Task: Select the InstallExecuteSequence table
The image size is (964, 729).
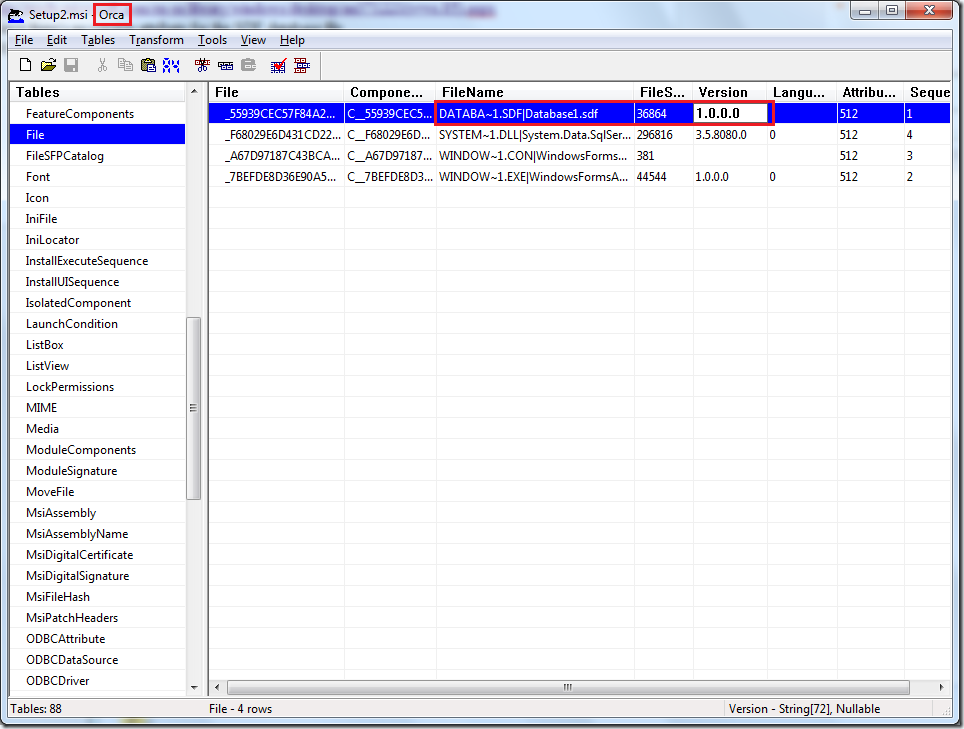Action: (87, 261)
